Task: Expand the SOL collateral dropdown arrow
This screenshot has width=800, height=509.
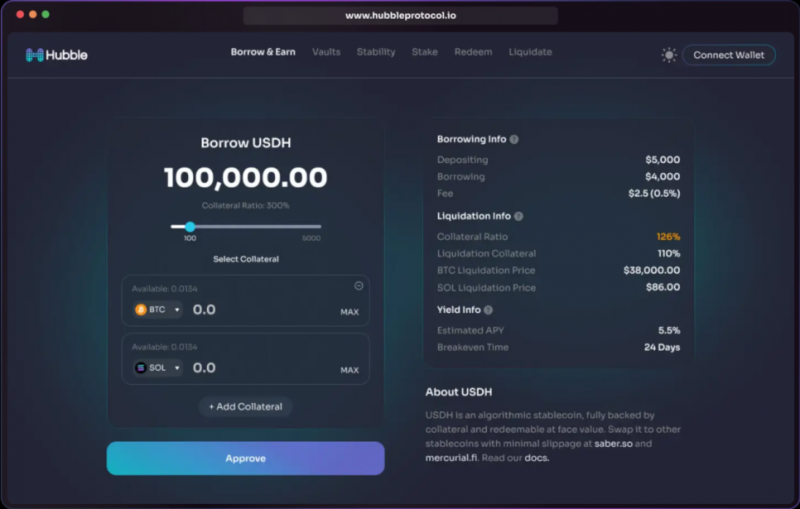Action: click(x=177, y=368)
